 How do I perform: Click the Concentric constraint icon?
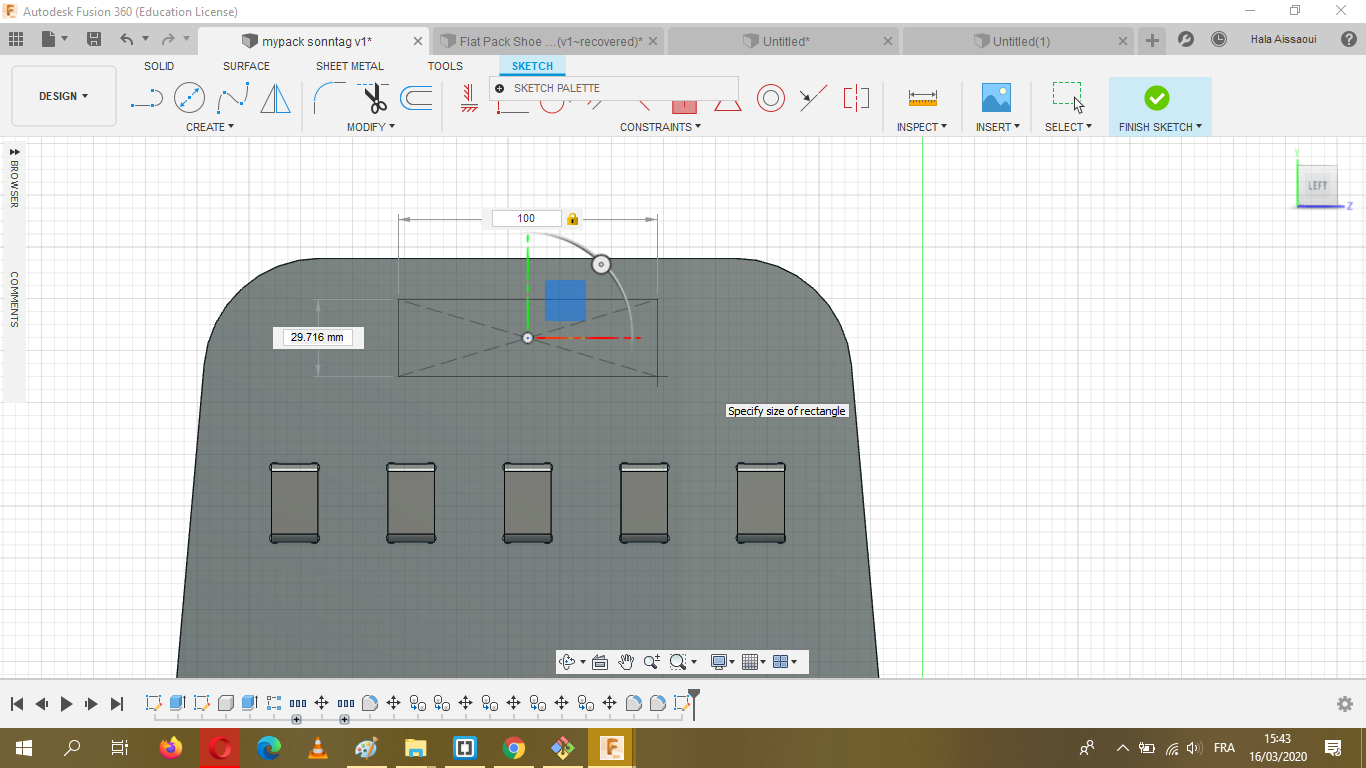pos(770,98)
